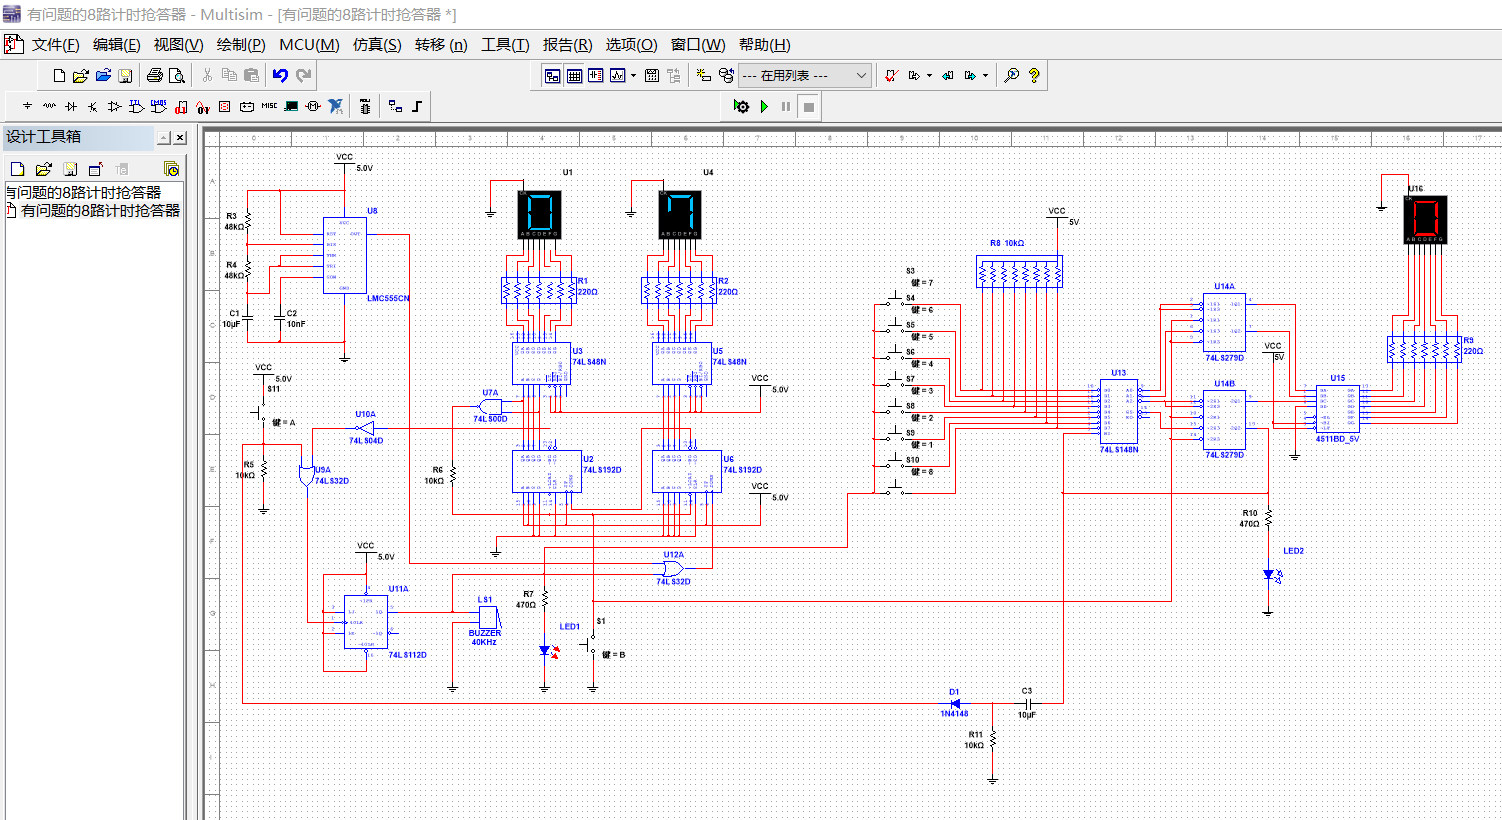The height and width of the screenshot is (820, 1502).
Task: Open interactive simulation settings gear icon
Action: 741,106
